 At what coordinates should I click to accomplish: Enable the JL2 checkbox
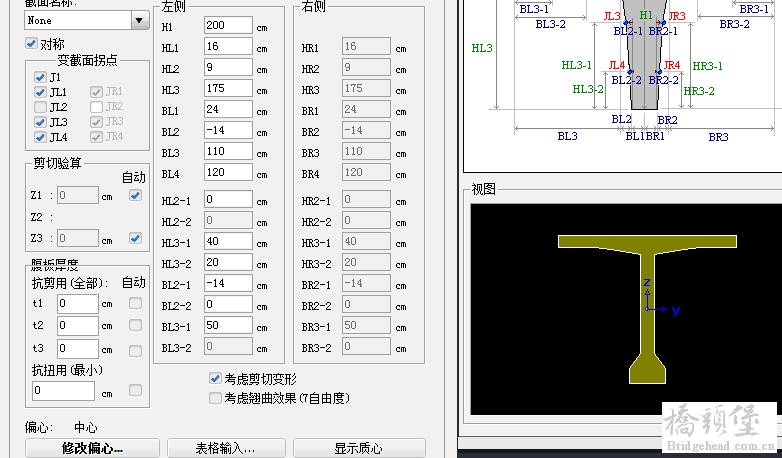pos(40,107)
